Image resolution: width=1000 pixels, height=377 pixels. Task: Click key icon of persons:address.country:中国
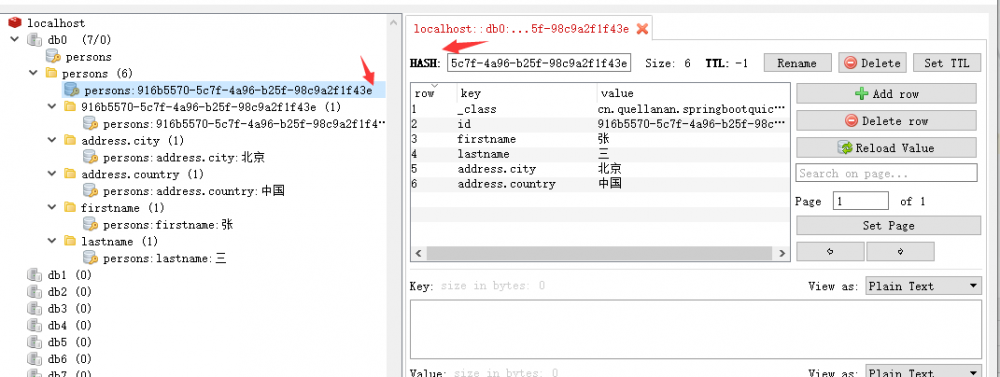tap(91, 191)
